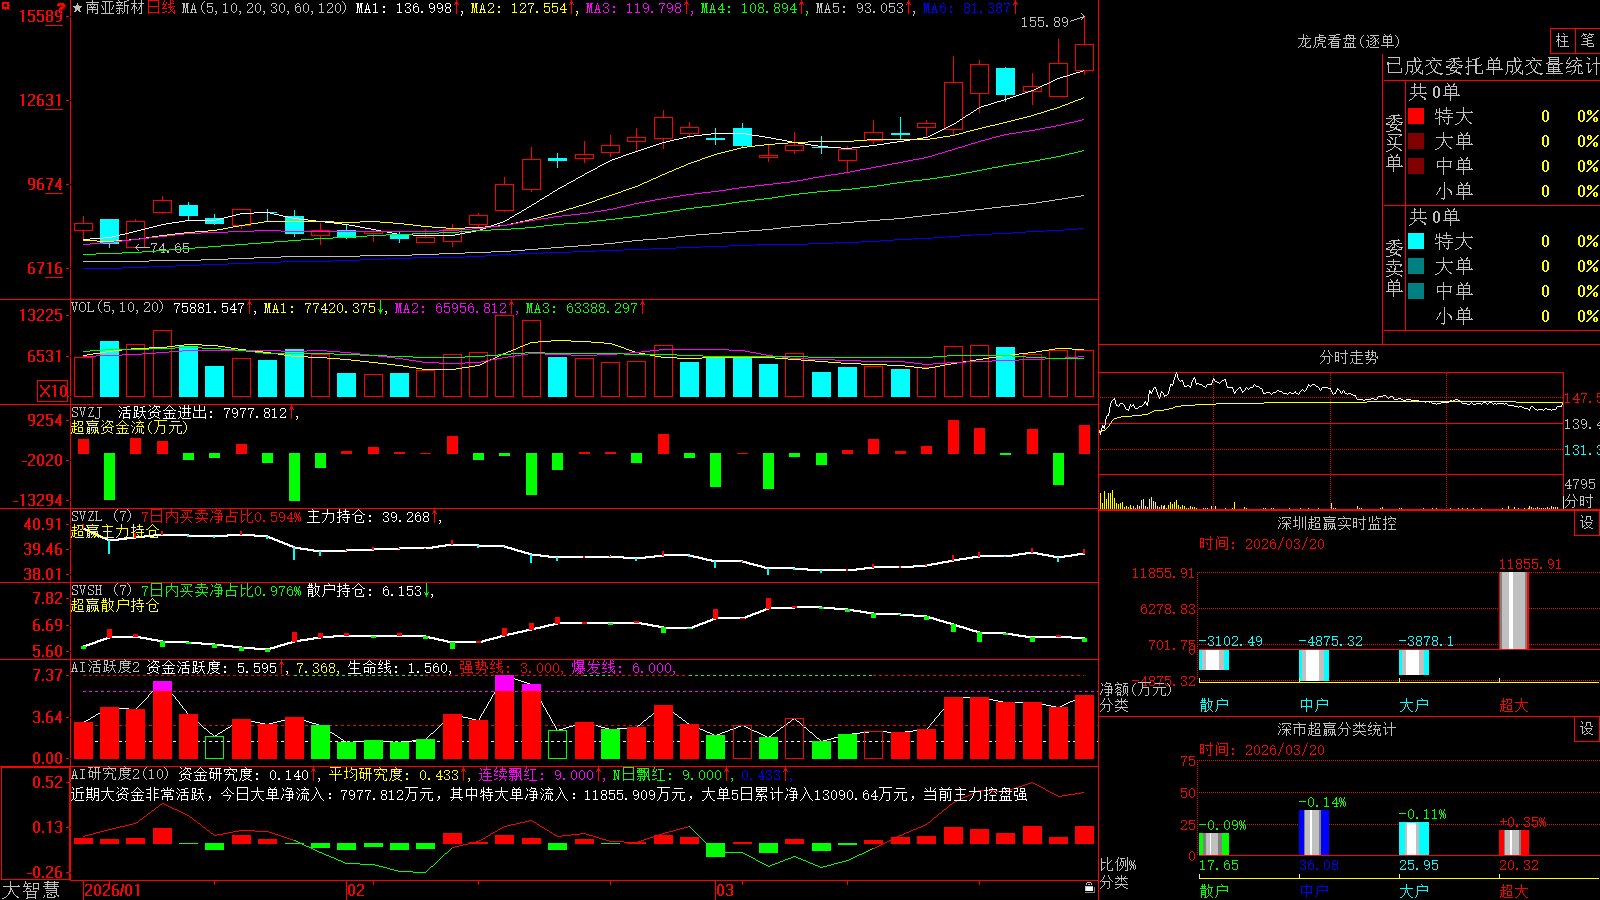
Task: Open 设 settings for 深圳超赢实时监控
Action: [x=1587, y=523]
